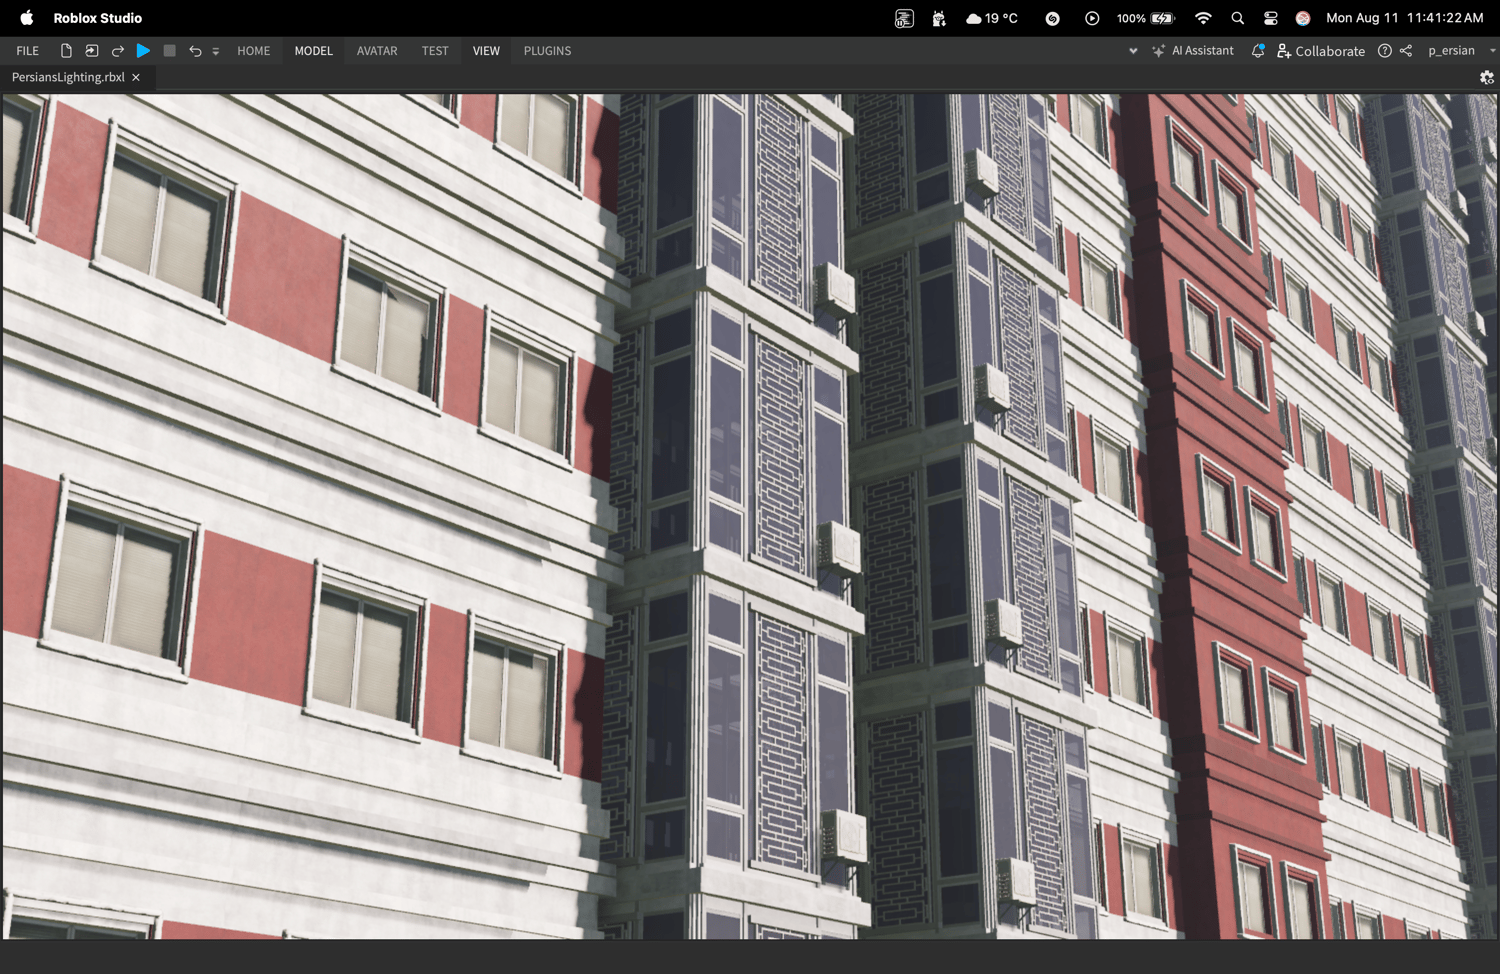
Task: Open the help question mark icon
Action: click(x=1385, y=51)
